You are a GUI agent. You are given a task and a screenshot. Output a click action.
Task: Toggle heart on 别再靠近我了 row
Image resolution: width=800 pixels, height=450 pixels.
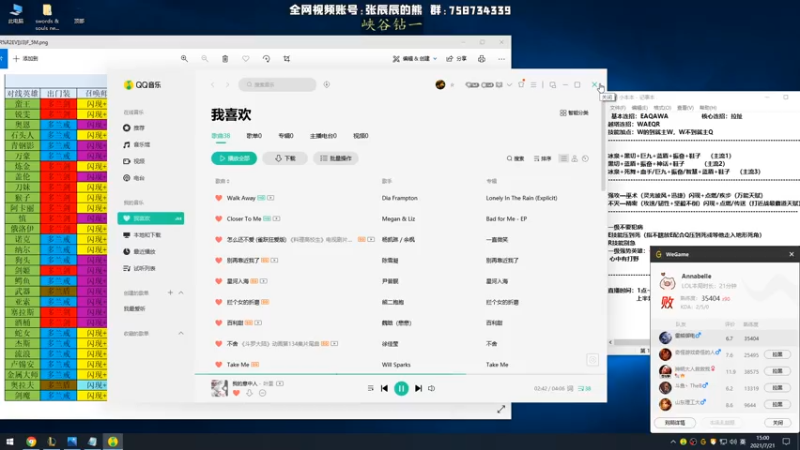point(218,260)
